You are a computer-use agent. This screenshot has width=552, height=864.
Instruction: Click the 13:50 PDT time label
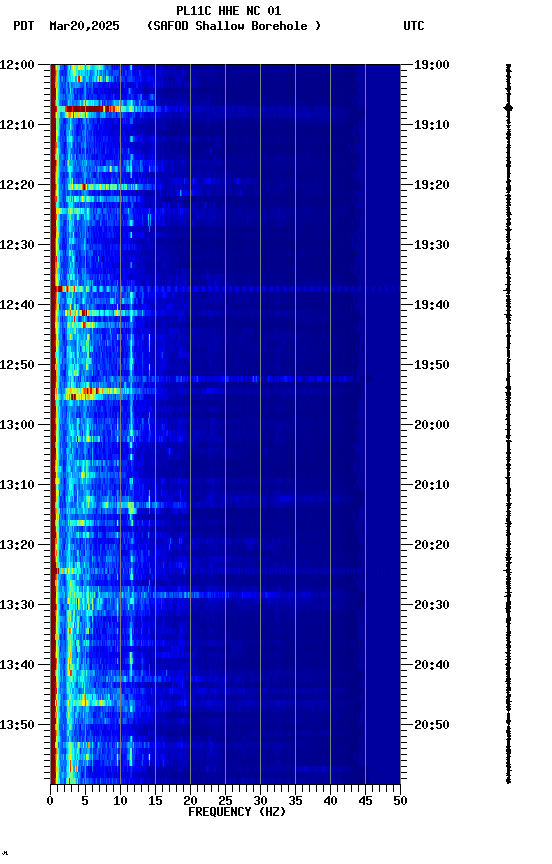pos(17,726)
